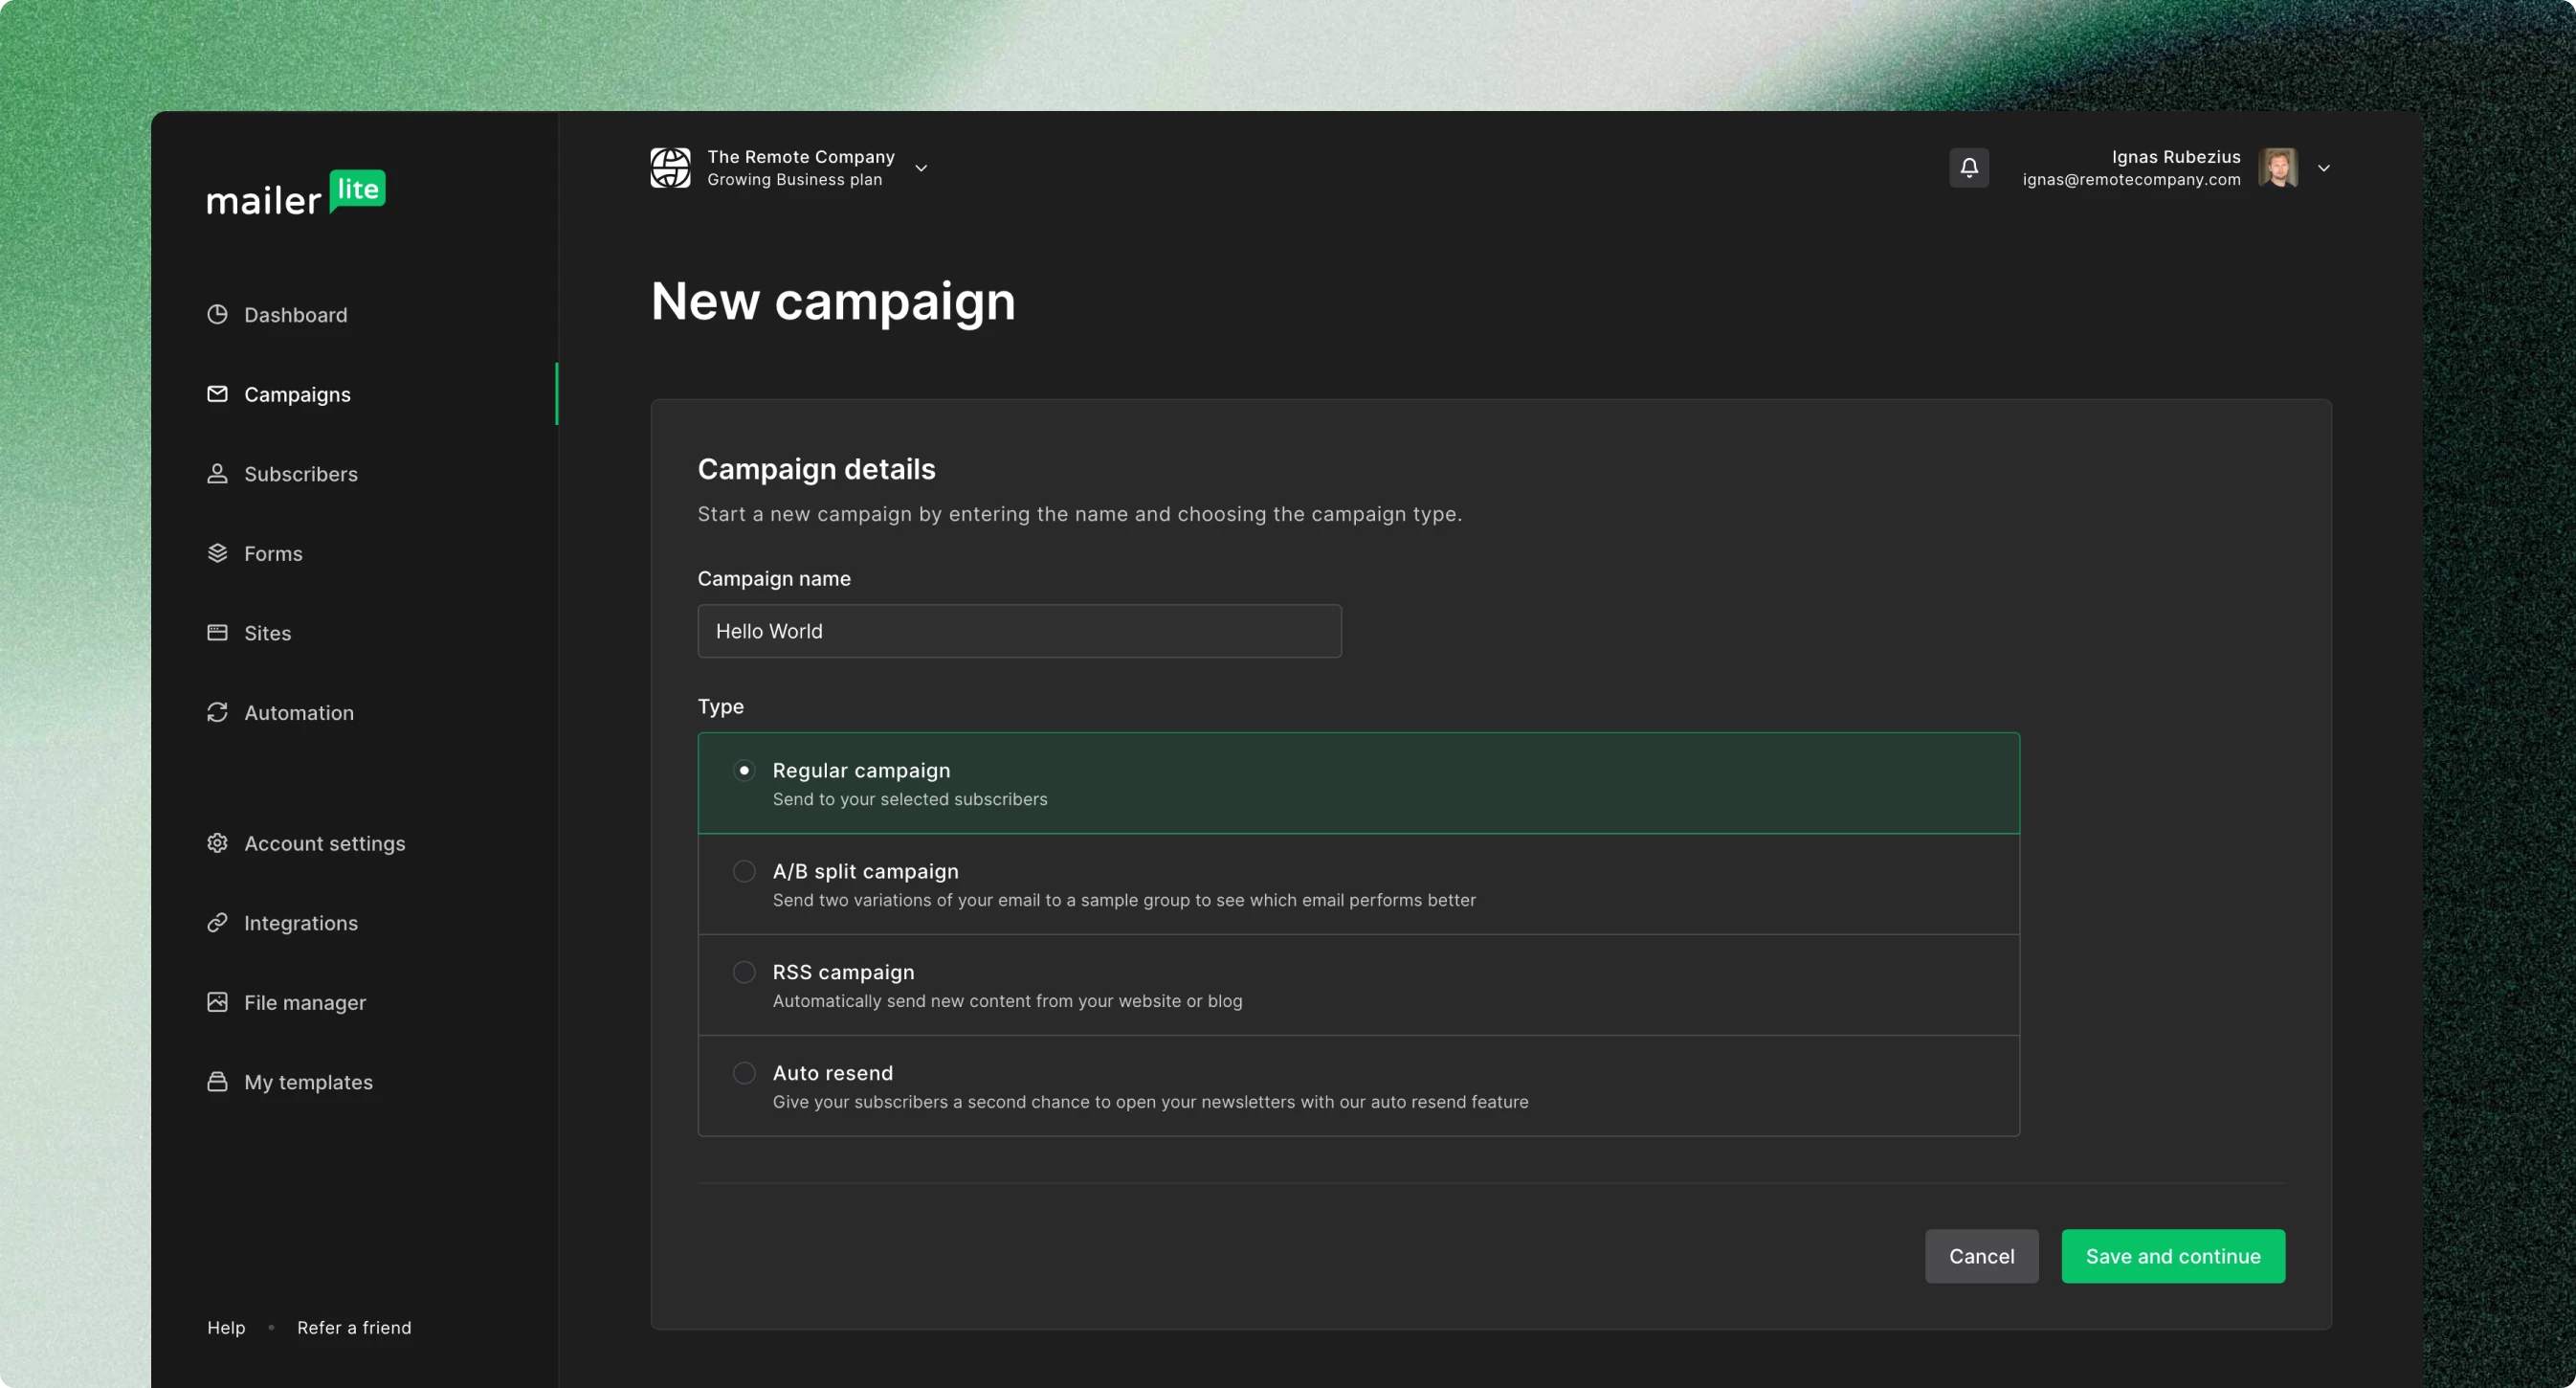Select the Auto resend radio option
2576x1388 pixels.
(744, 1073)
